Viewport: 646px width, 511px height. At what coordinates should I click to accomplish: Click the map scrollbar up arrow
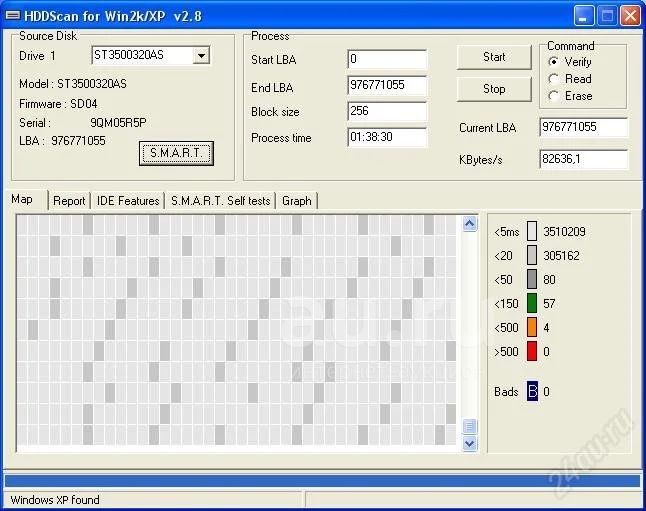[469, 224]
